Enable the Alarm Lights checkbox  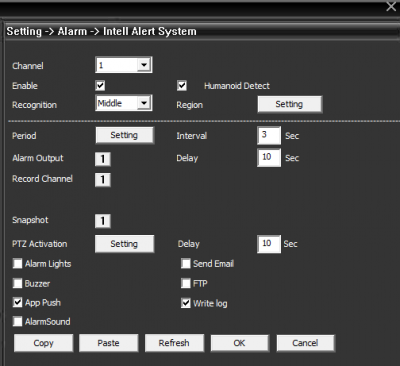pyautogui.click(x=17, y=263)
